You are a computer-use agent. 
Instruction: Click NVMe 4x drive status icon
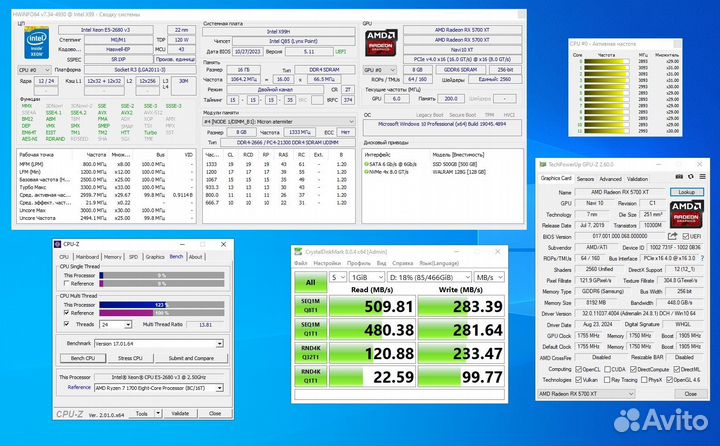tap(366, 172)
